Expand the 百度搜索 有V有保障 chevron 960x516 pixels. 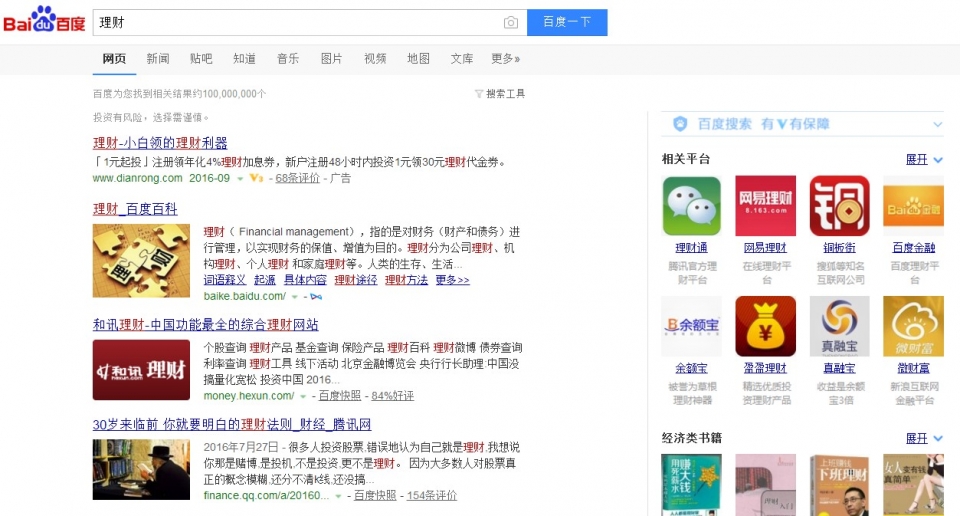pyautogui.click(x=937, y=124)
